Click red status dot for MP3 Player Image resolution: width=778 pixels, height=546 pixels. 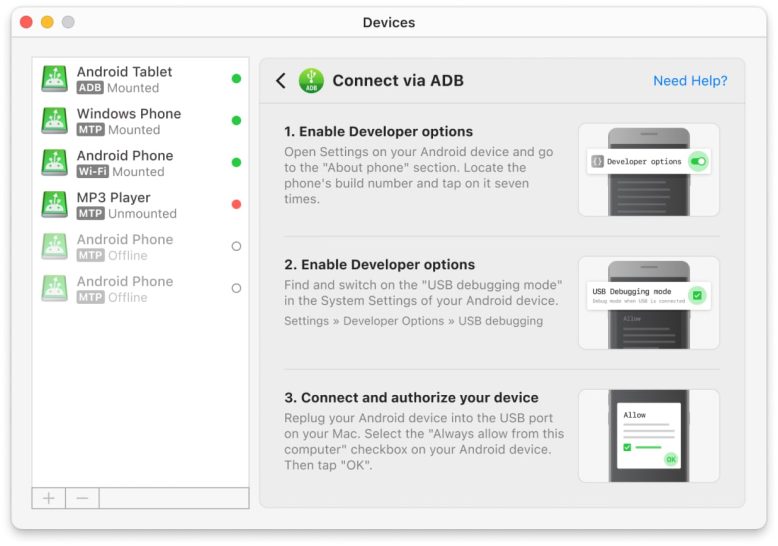[236, 204]
